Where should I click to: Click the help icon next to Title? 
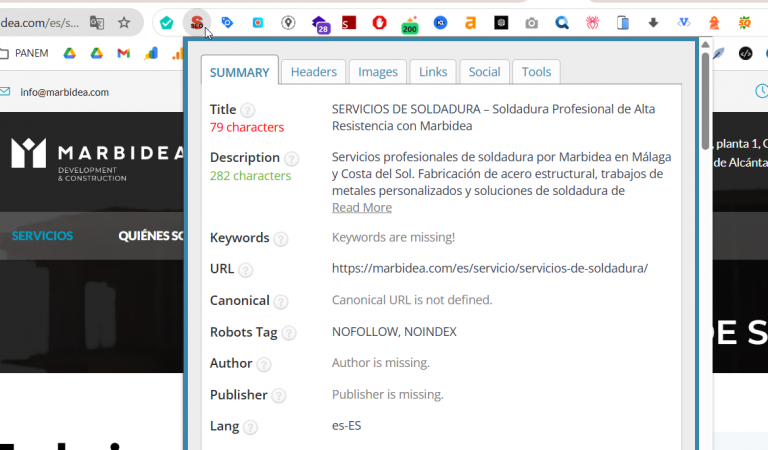click(248, 110)
